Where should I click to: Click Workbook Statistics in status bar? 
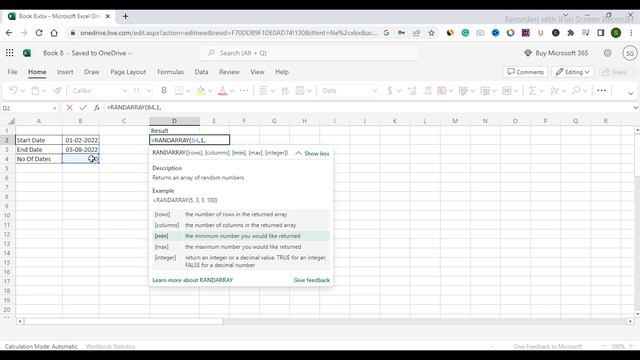click(110, 346)
